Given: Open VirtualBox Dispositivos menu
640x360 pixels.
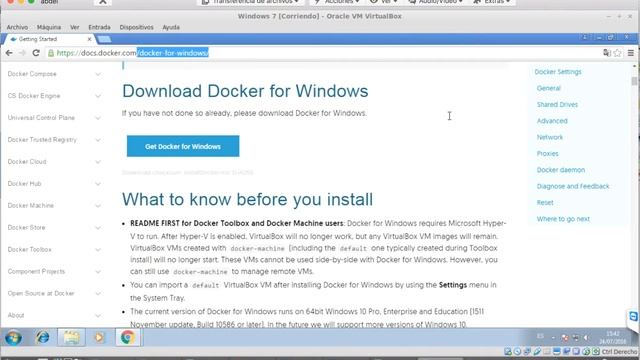Looking at the screenshot, I should [136, 27].
